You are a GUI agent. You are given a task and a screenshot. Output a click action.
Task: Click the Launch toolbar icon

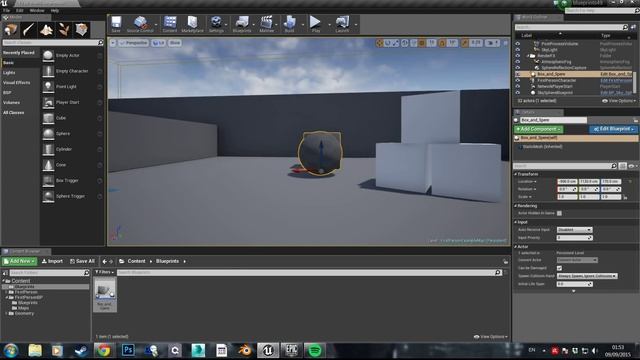(x=342, y=24)
